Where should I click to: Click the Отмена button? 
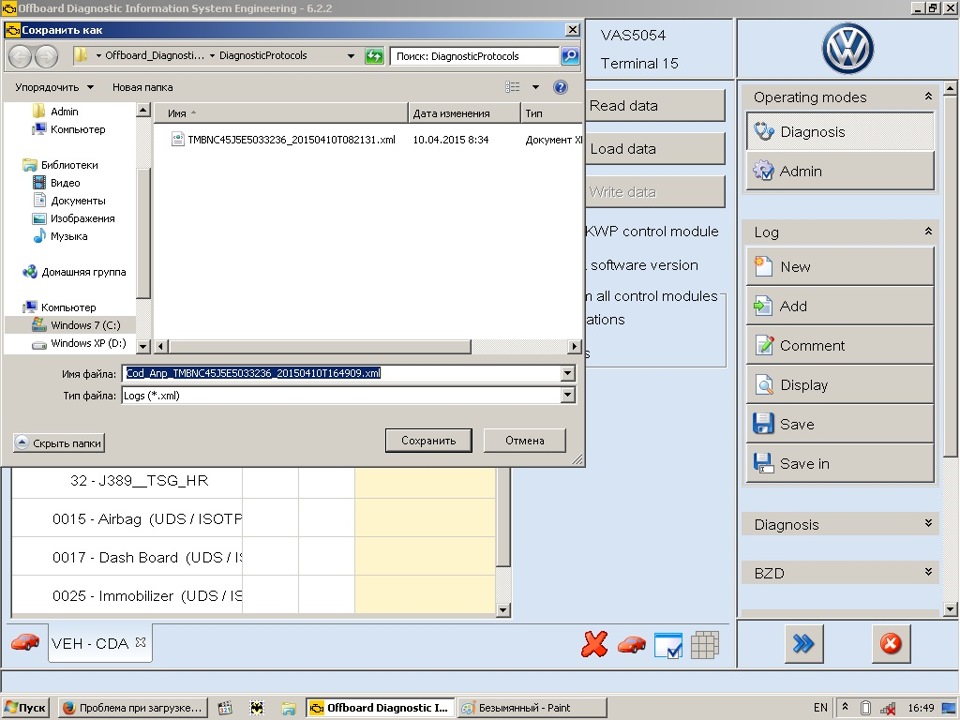525,440
